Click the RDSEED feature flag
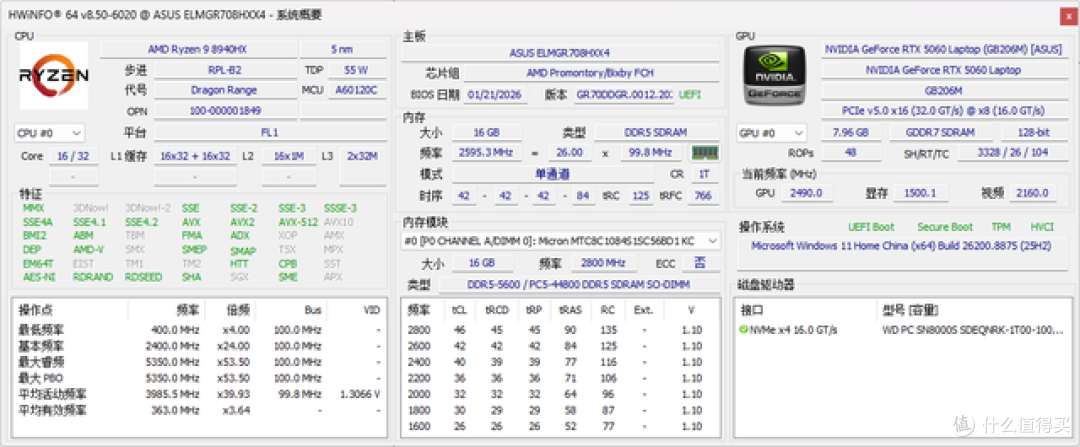 142,278
